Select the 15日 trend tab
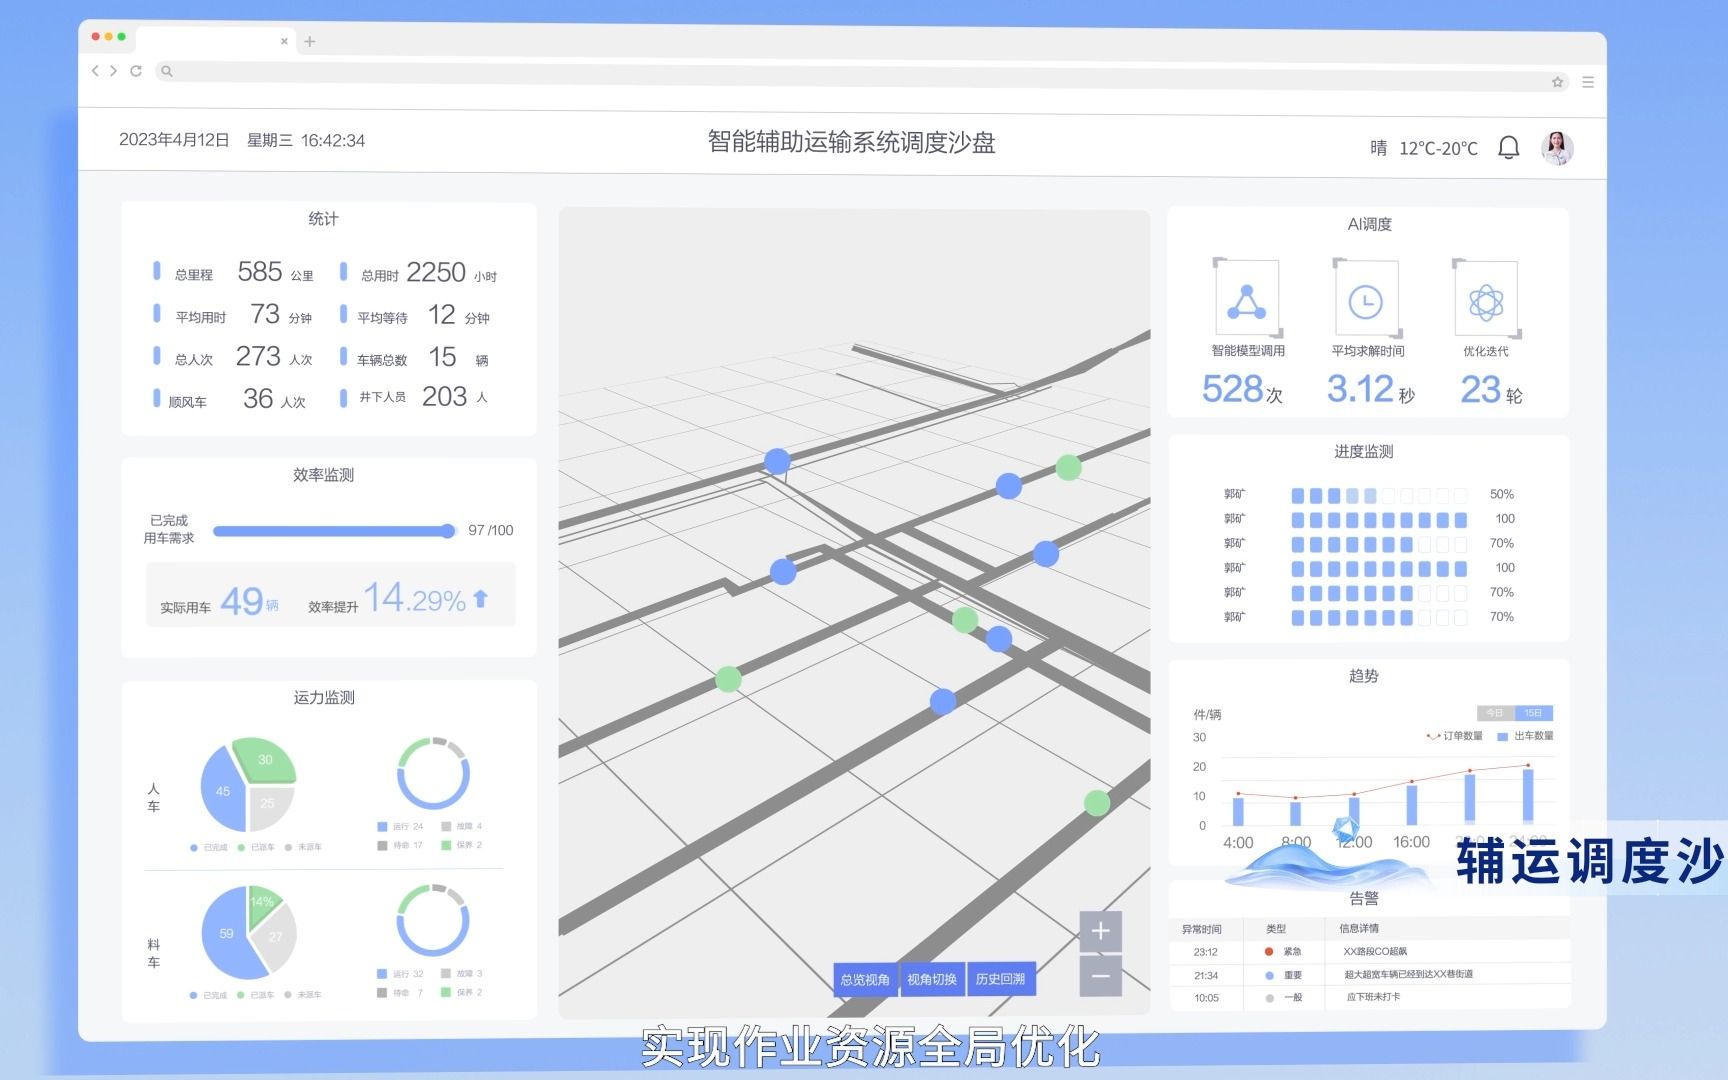Screen dimensions: 1728x1080 [1533, 713]
